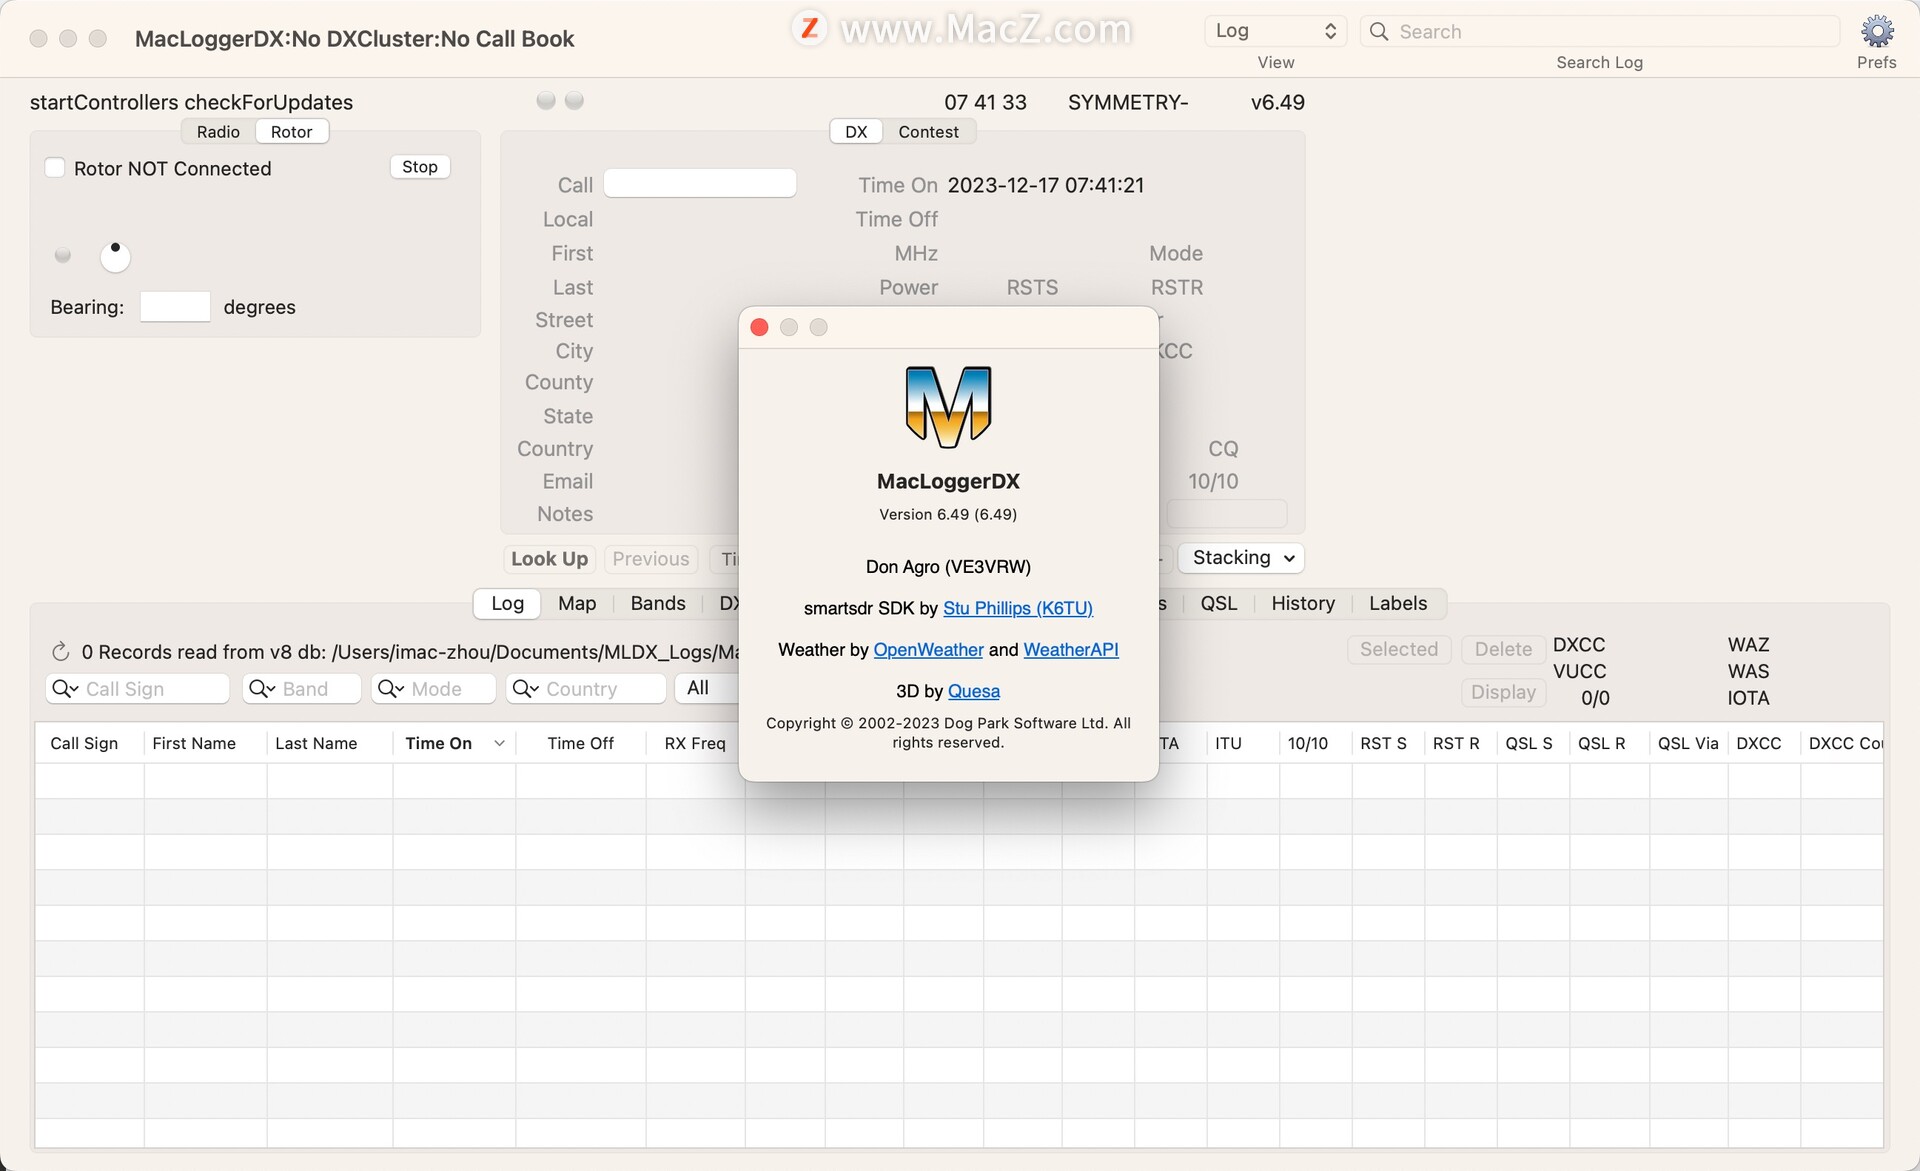Close the About MacLoggerDX dialog
1920x1171 pixels.
point(759,327)
